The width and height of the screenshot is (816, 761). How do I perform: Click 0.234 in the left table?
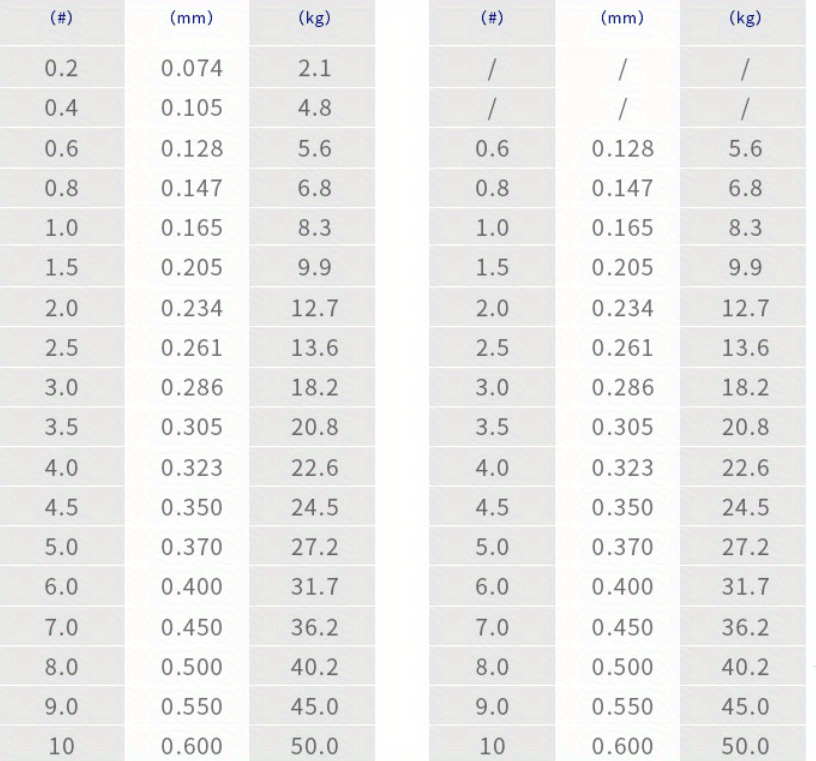tap(192, 308)
